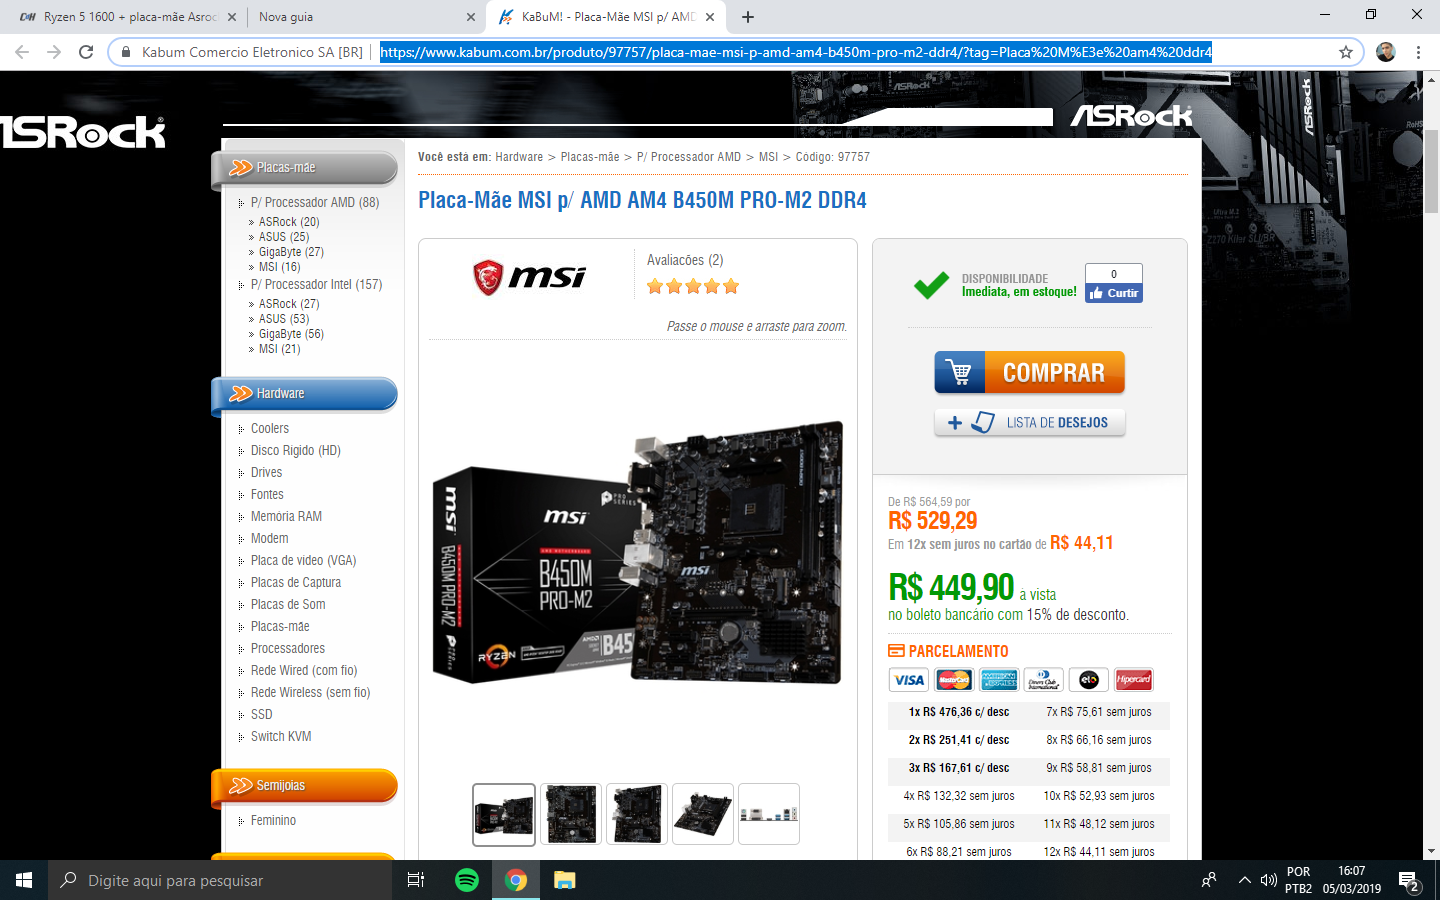Click the American Express icon
This screenshot has width=1440, height=900.
click(x=999, y=680)
